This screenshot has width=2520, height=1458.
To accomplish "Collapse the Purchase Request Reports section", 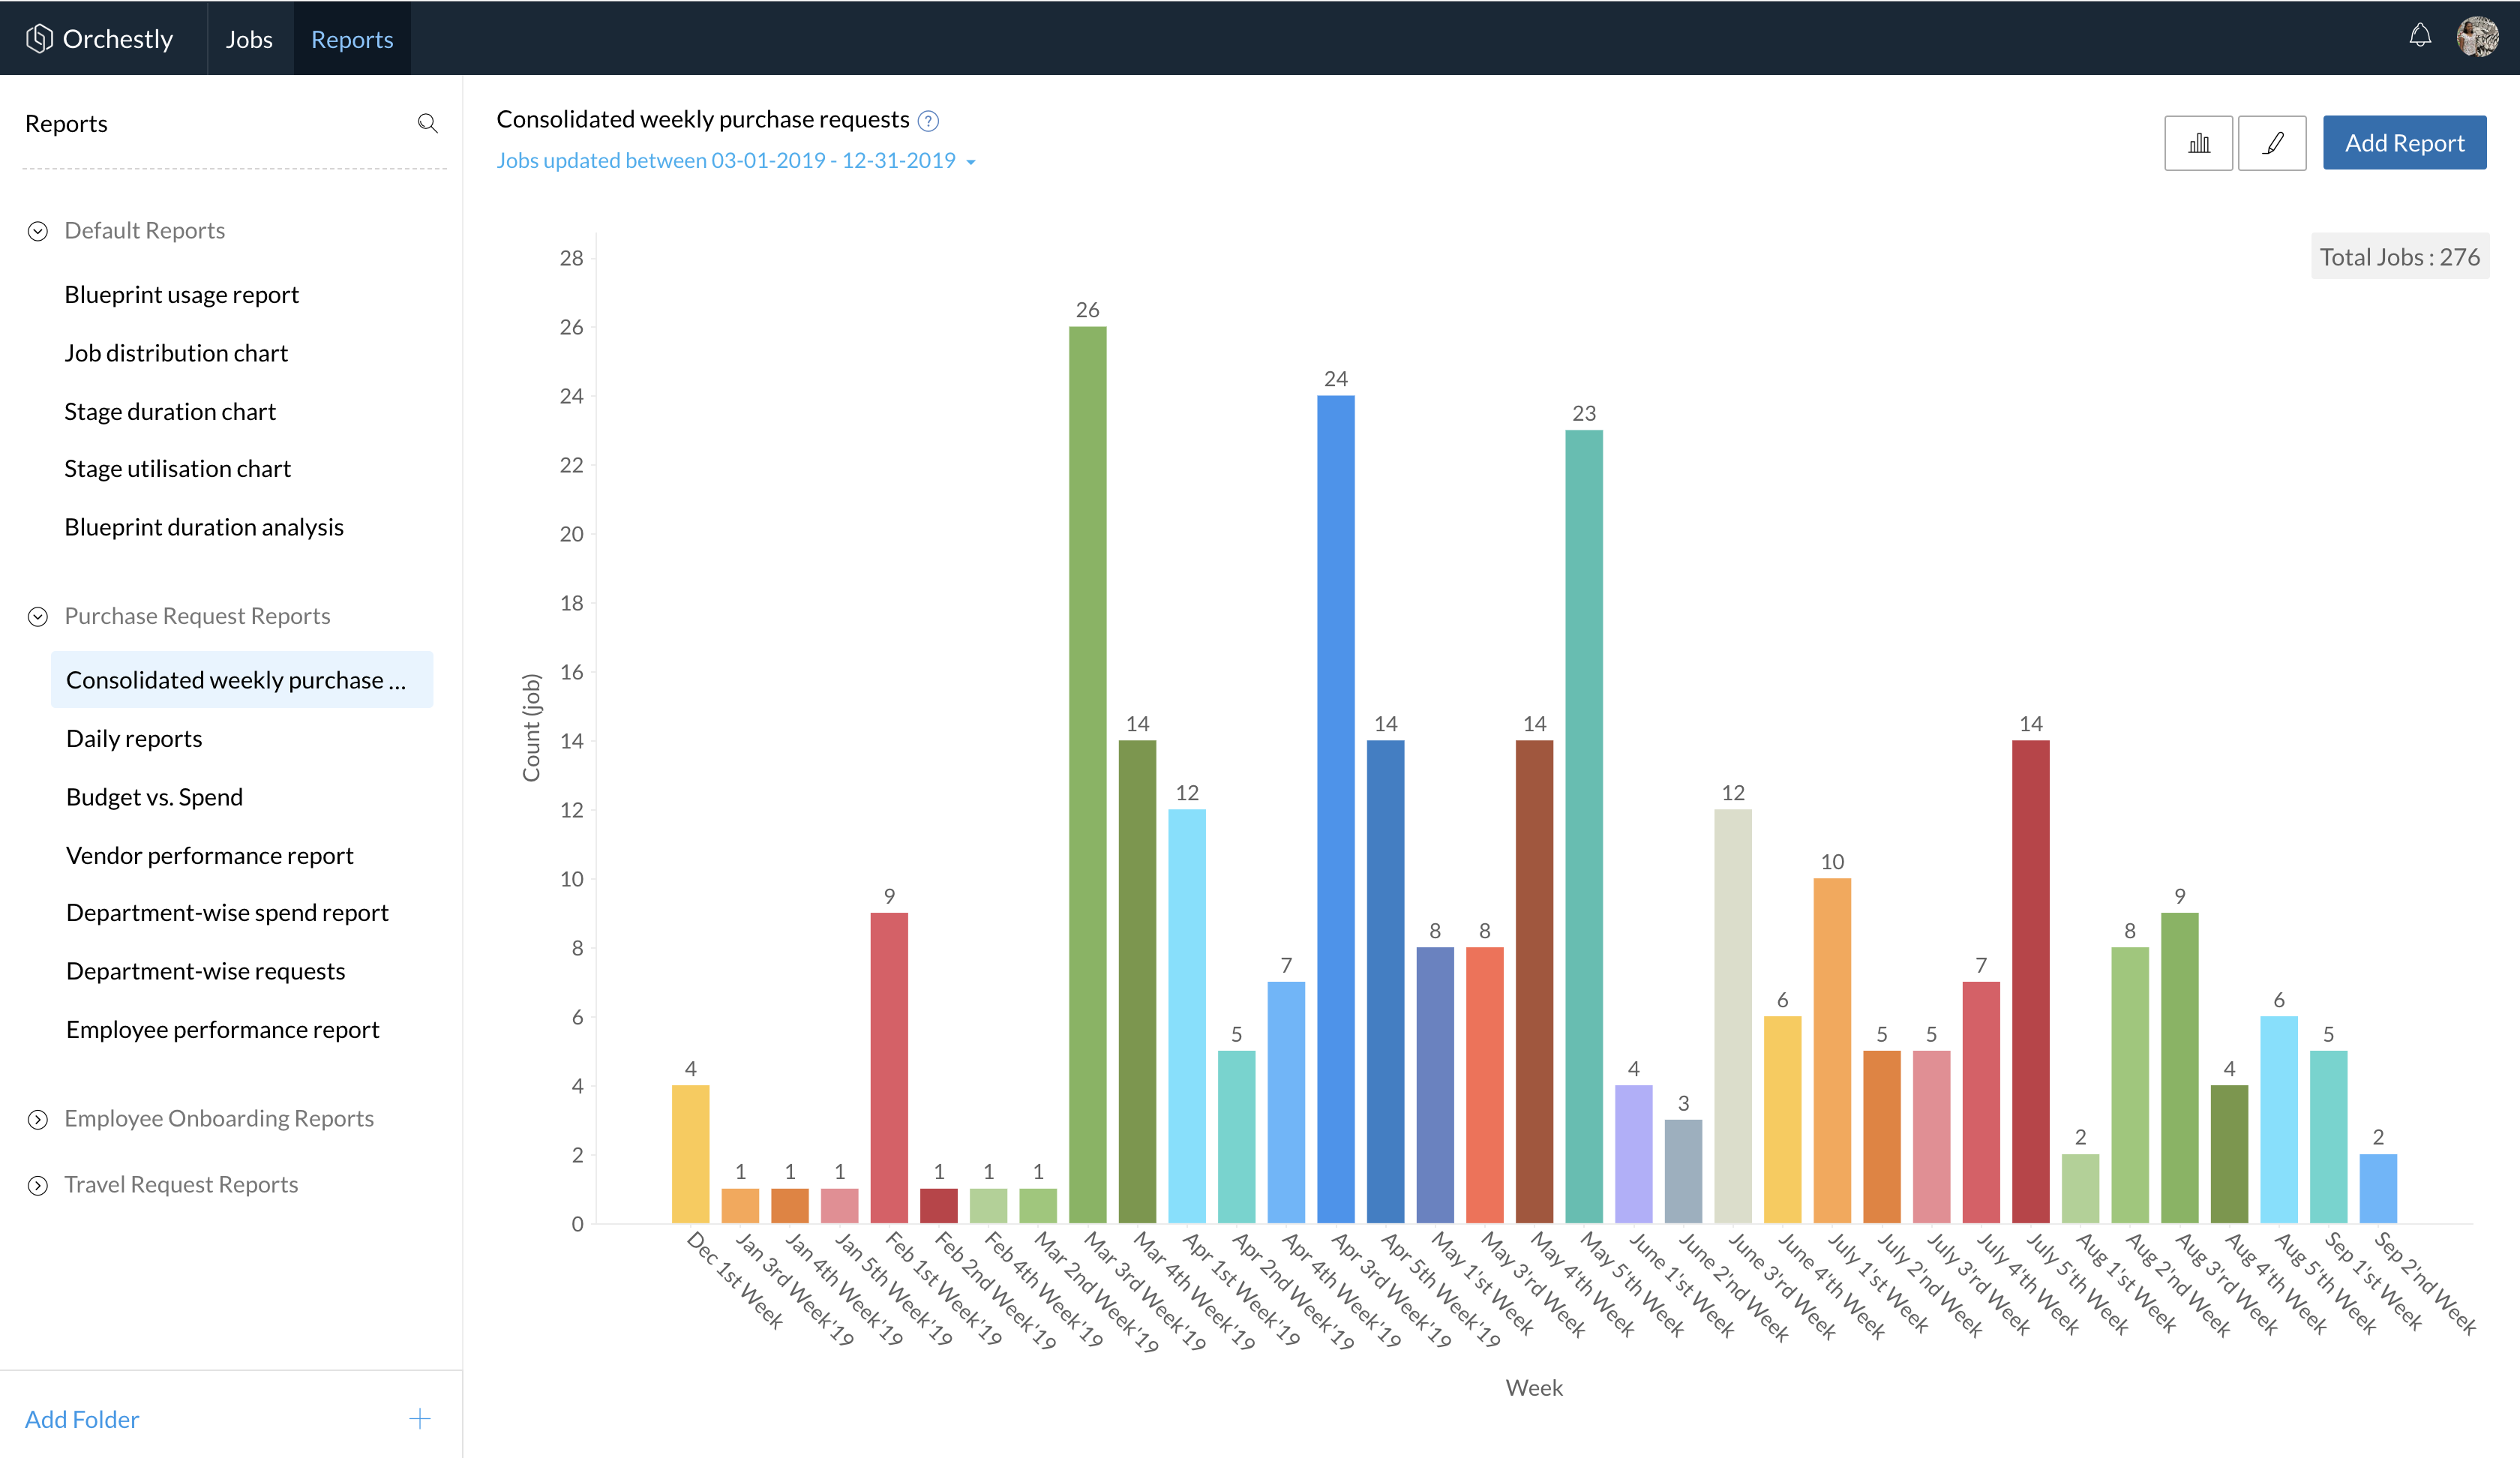I will click(38, 616).
